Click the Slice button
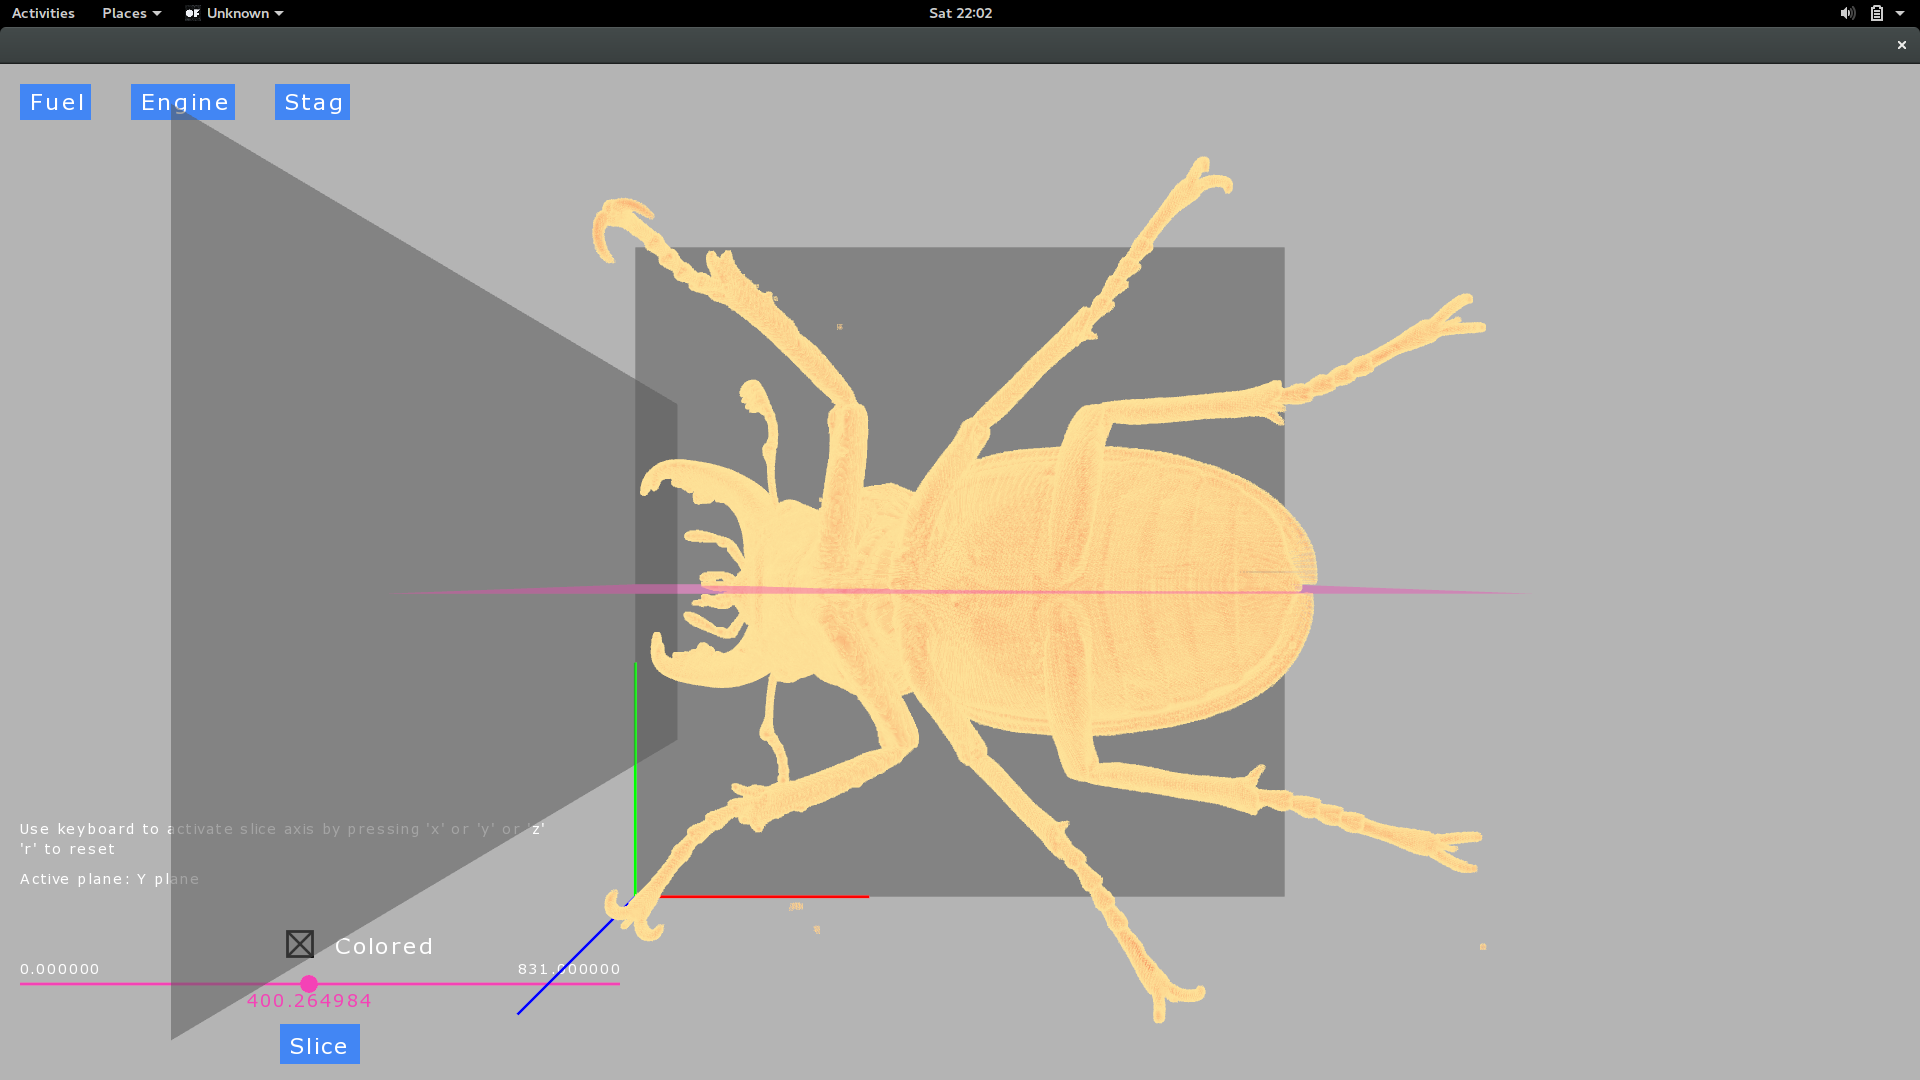1920x1080 pixels. pos(318,1044)
